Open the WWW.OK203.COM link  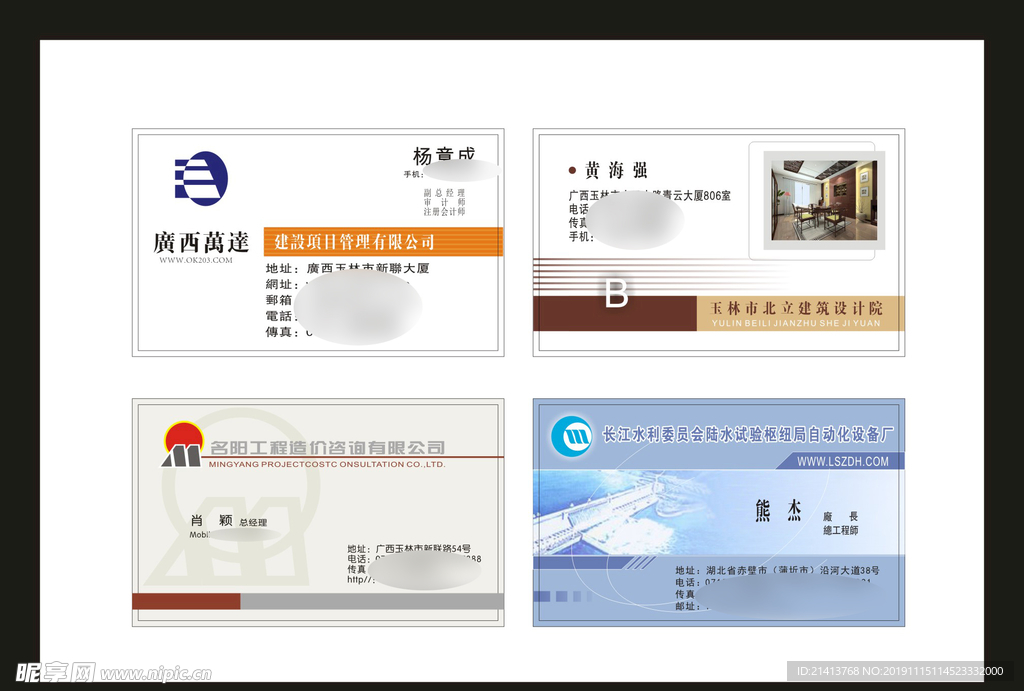click(x=196, y=260)
